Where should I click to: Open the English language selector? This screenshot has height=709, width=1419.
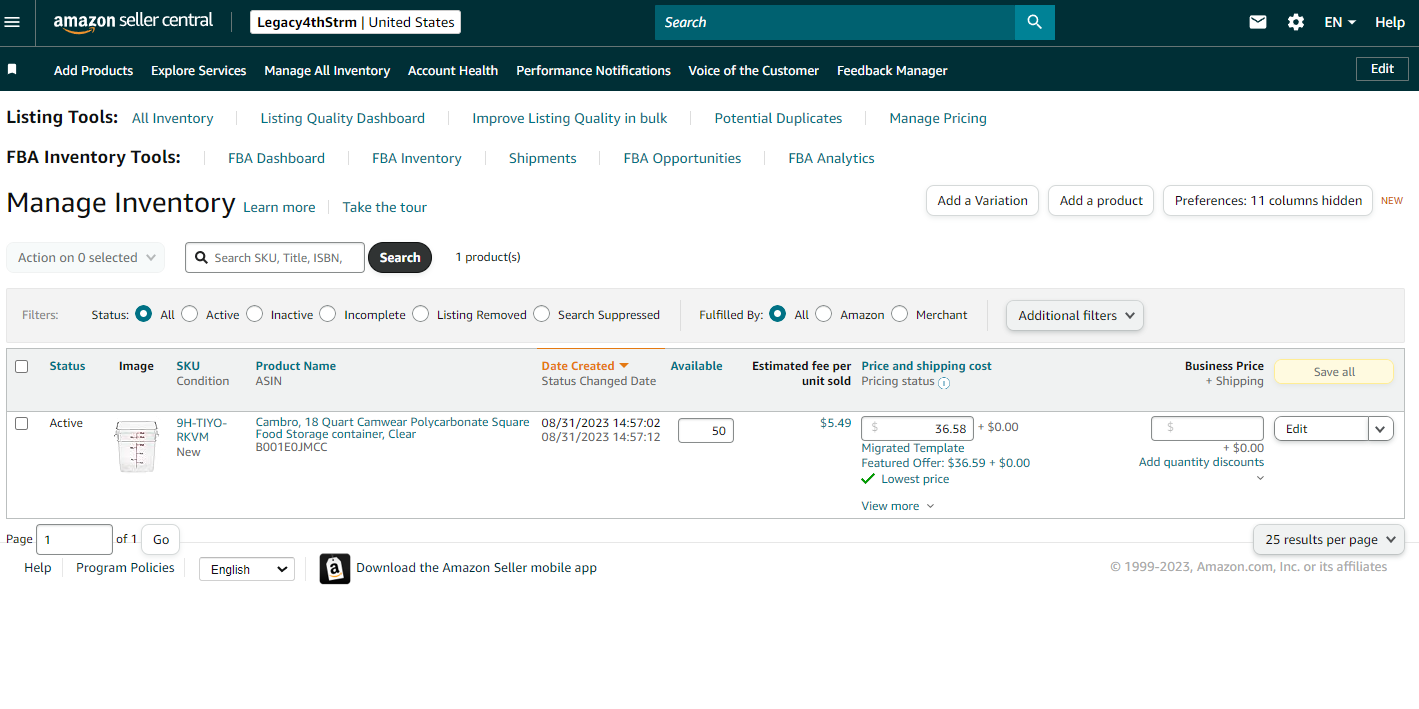tap(247, 569)
